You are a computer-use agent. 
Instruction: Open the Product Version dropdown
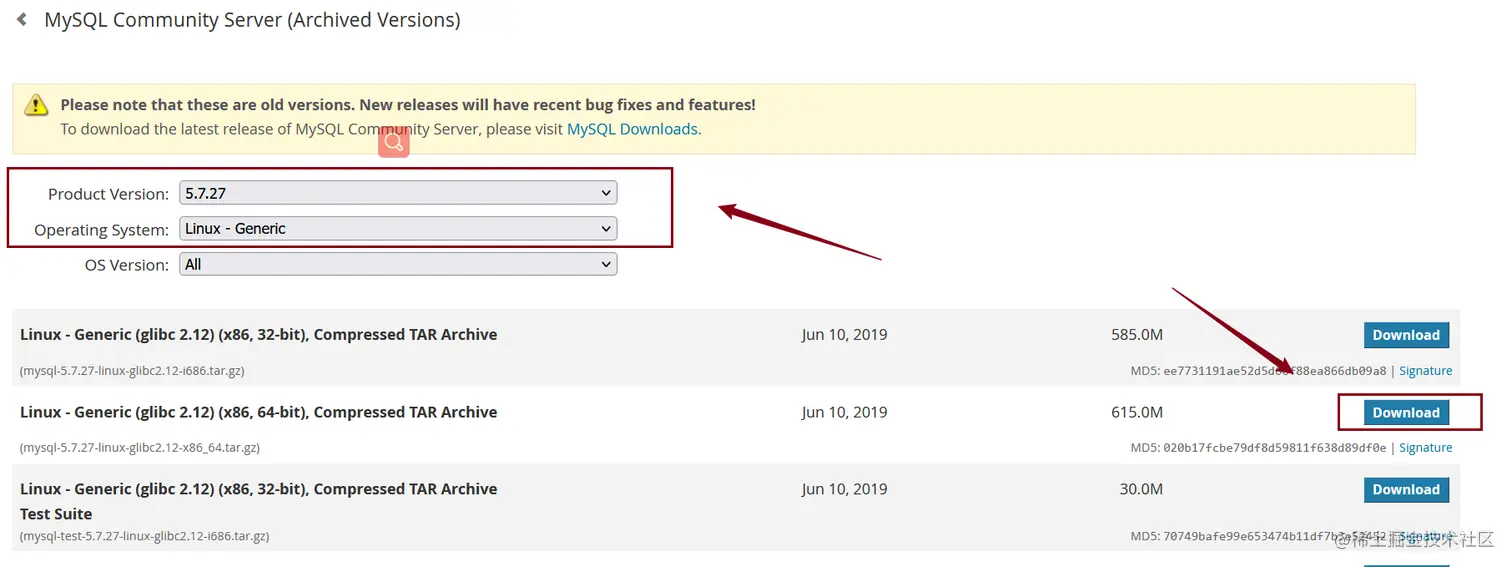[x=398, y=193]
